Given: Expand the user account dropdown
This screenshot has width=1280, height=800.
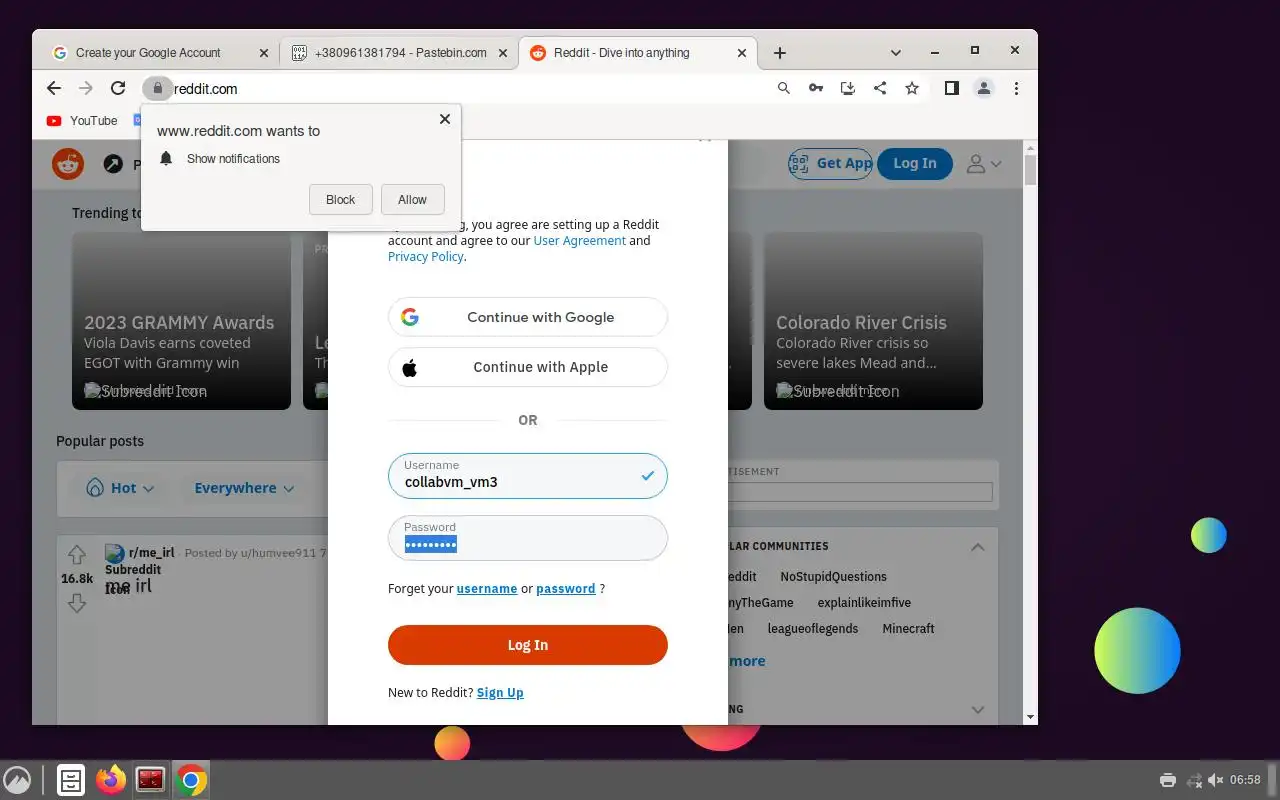Looking at the screenshot, I should click(983, 163).
